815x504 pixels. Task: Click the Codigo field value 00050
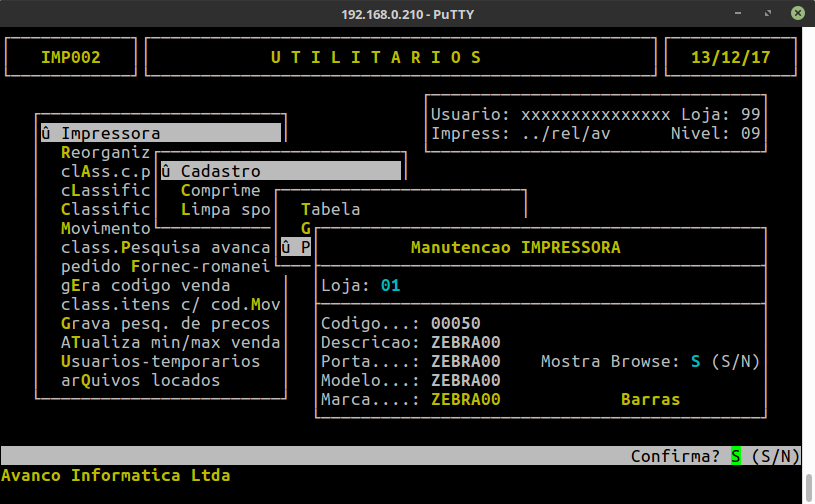pyautogui.click(x=455, y=323)
